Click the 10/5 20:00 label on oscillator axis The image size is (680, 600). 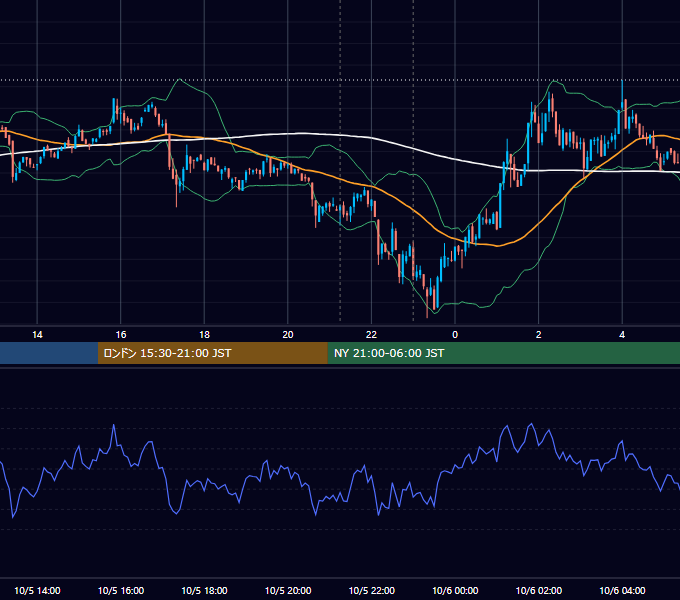pyautogui.click(x=288, y=590)
